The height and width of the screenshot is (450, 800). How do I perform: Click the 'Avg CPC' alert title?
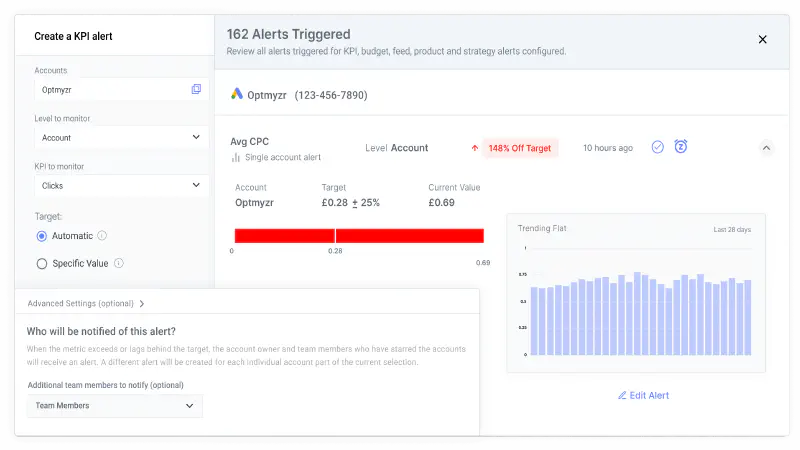[x=249, y=142]
